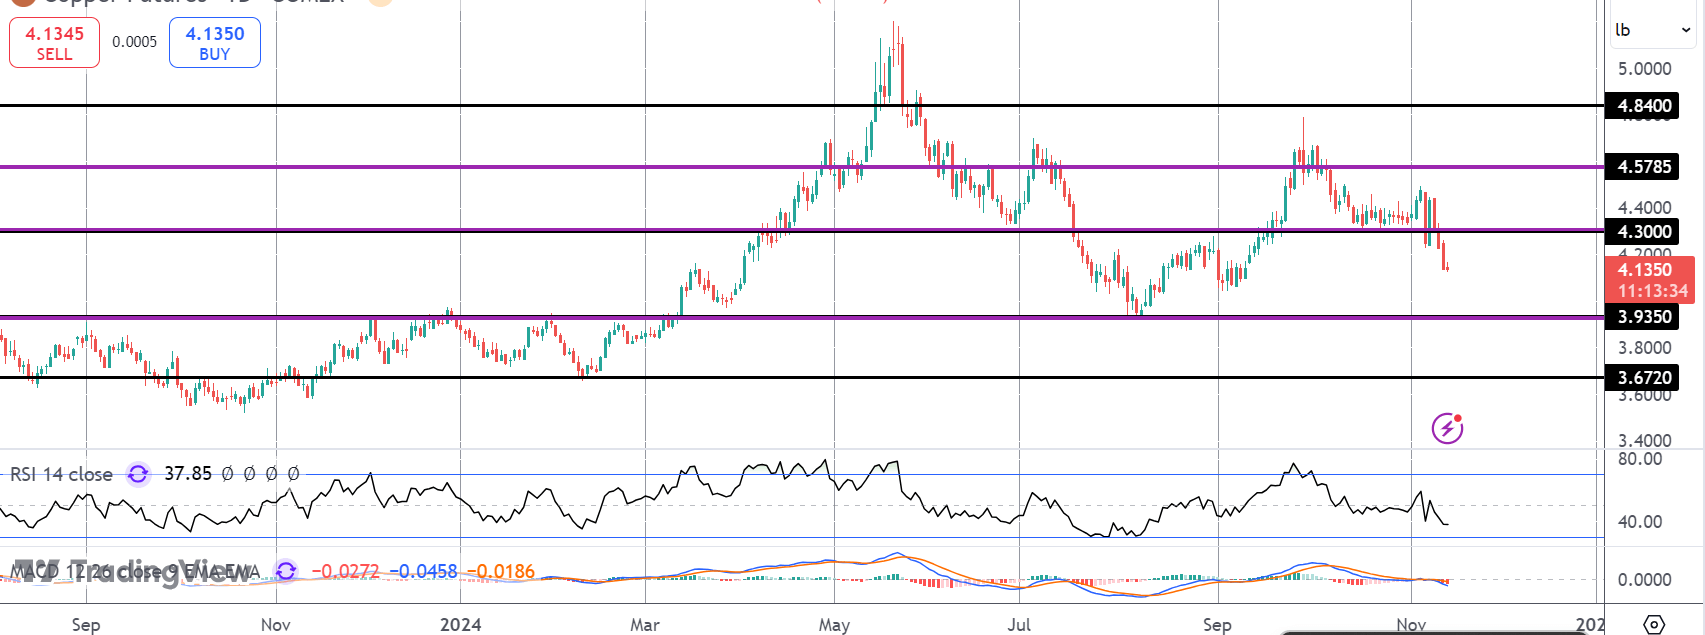Image resolution: width=1705 pixels, height=635 pixels.
Task: Click the MACD indicator refresh icon
Action: pyautogui.click(x=286, y=571)
